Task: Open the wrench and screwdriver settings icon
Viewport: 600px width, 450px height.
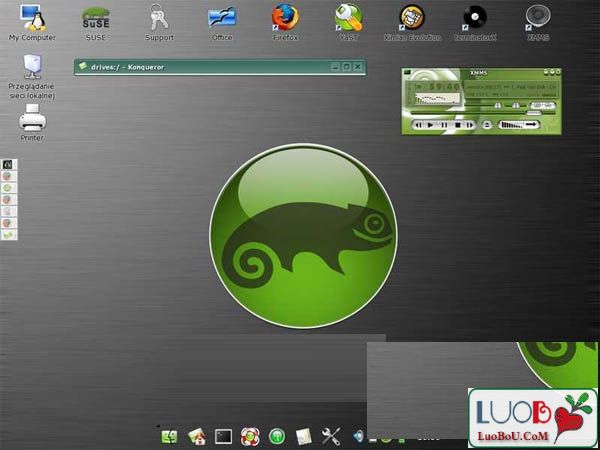Action: 331,437
